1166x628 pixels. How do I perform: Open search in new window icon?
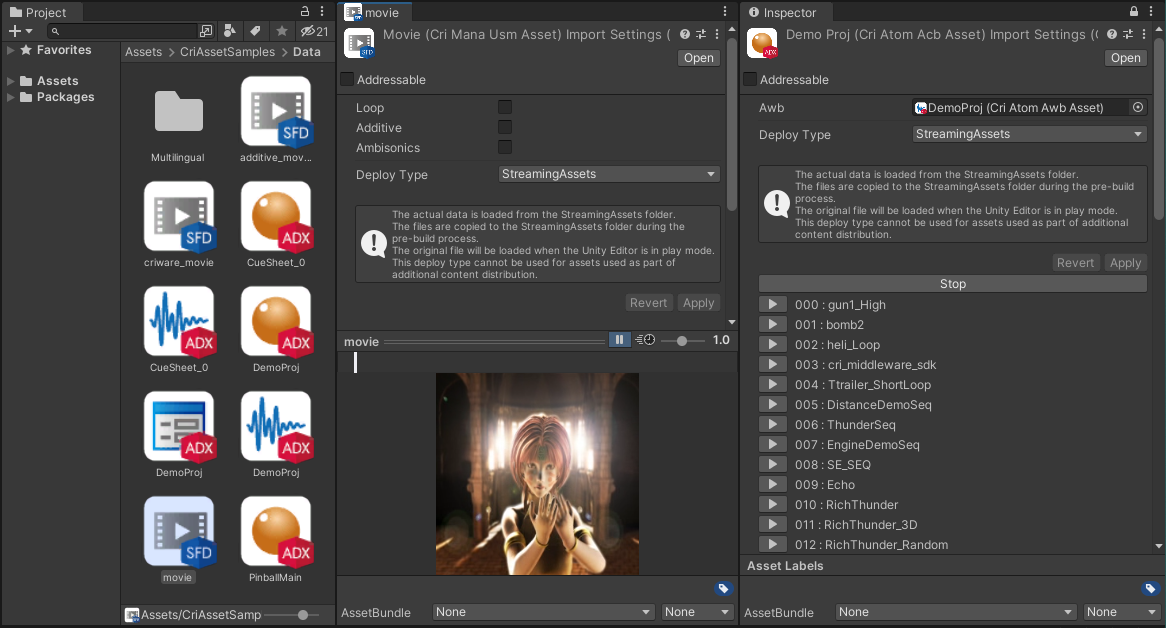[206, 31]
